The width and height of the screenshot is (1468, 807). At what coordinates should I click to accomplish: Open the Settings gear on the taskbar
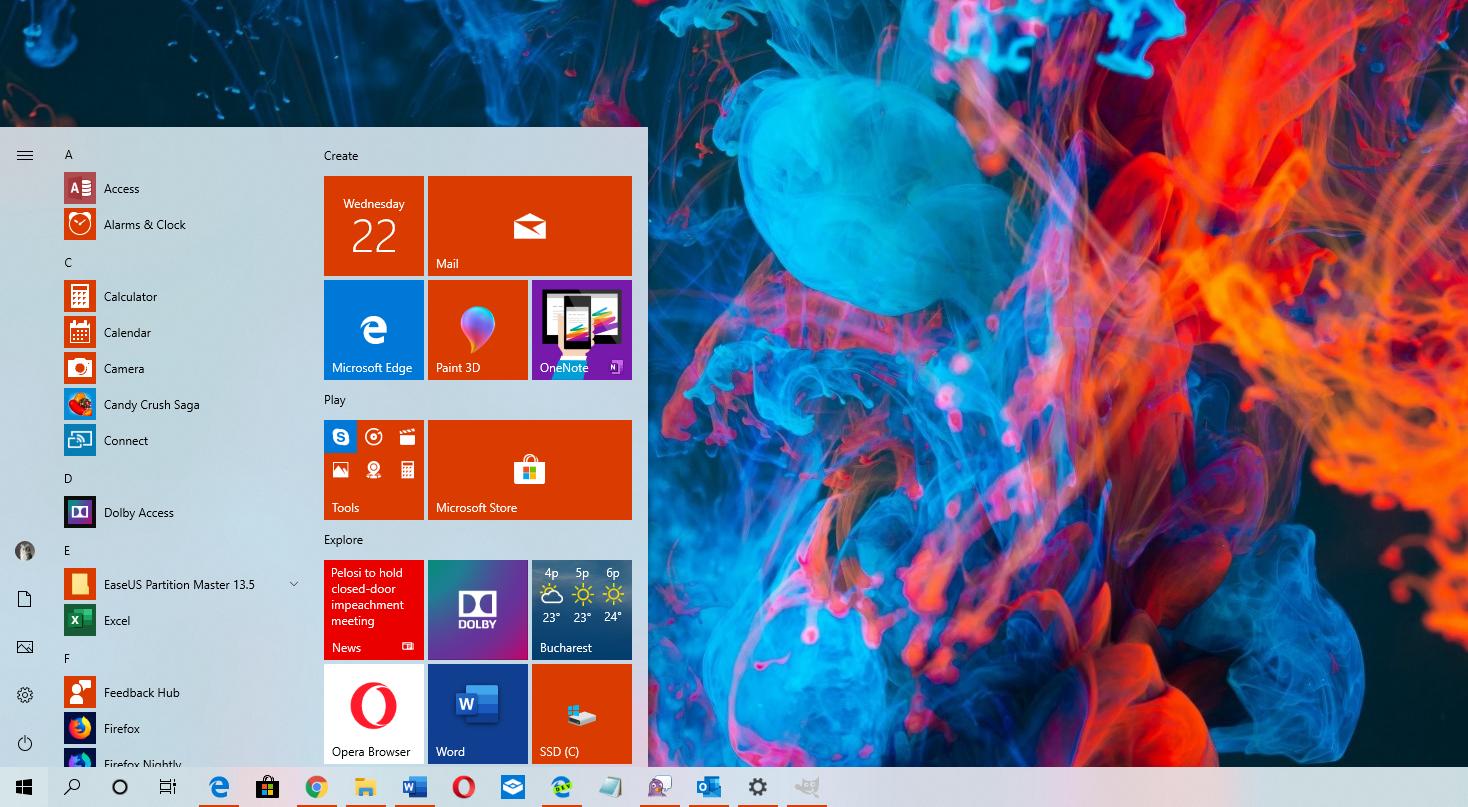pos(757,787)
